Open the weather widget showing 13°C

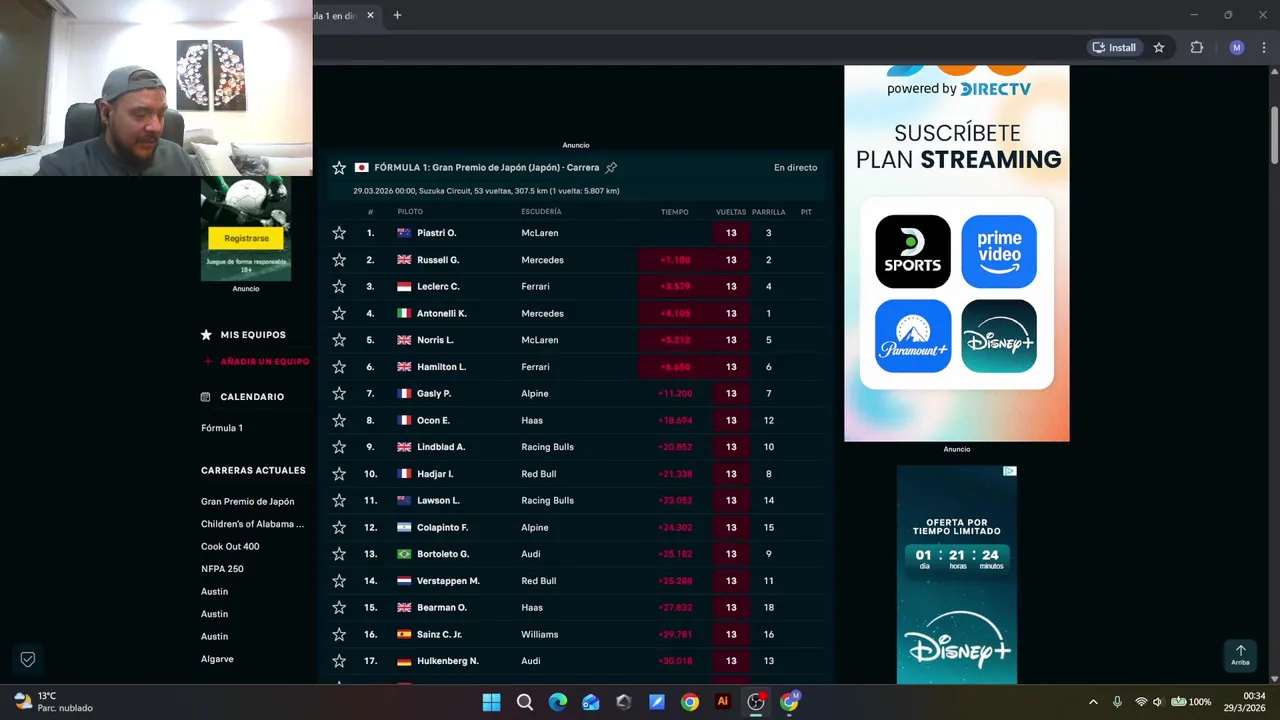tap(54, 702)
